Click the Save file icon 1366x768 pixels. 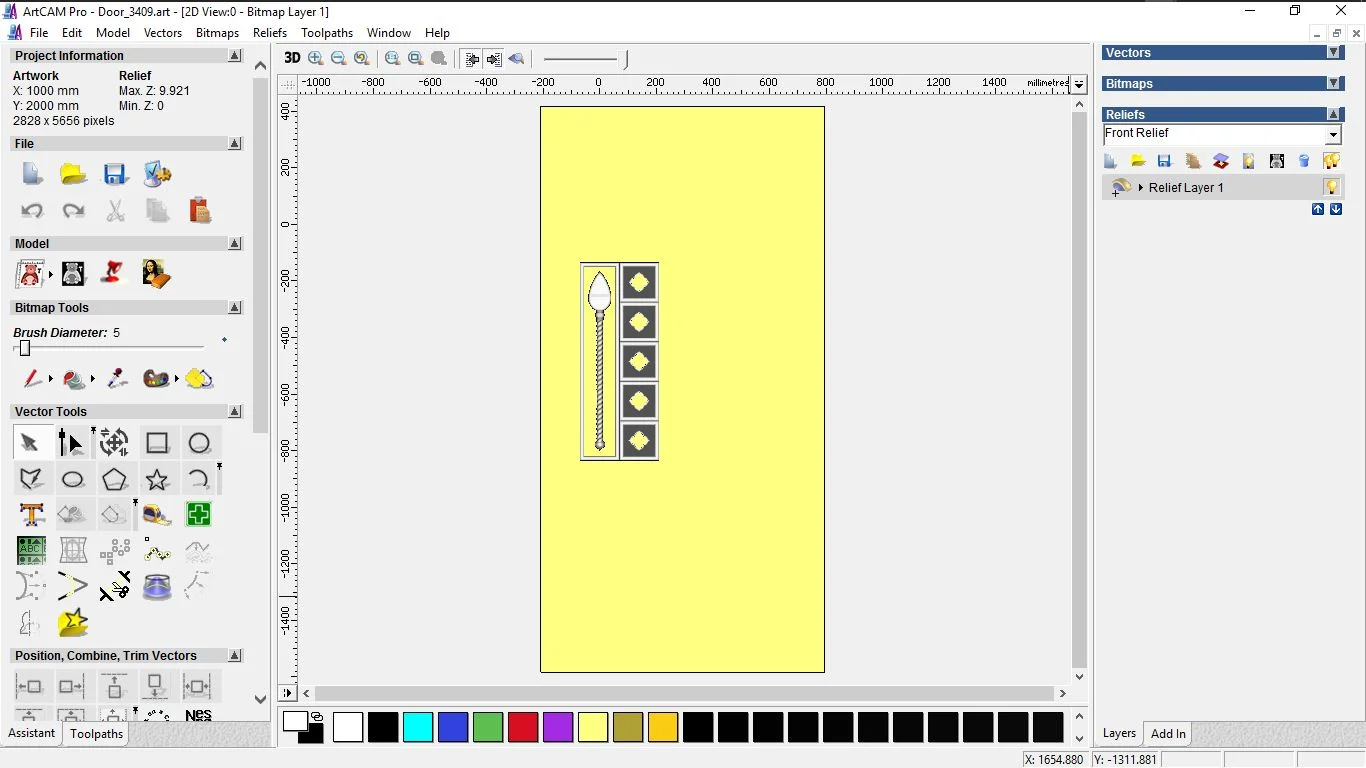(x=115, y=174)
